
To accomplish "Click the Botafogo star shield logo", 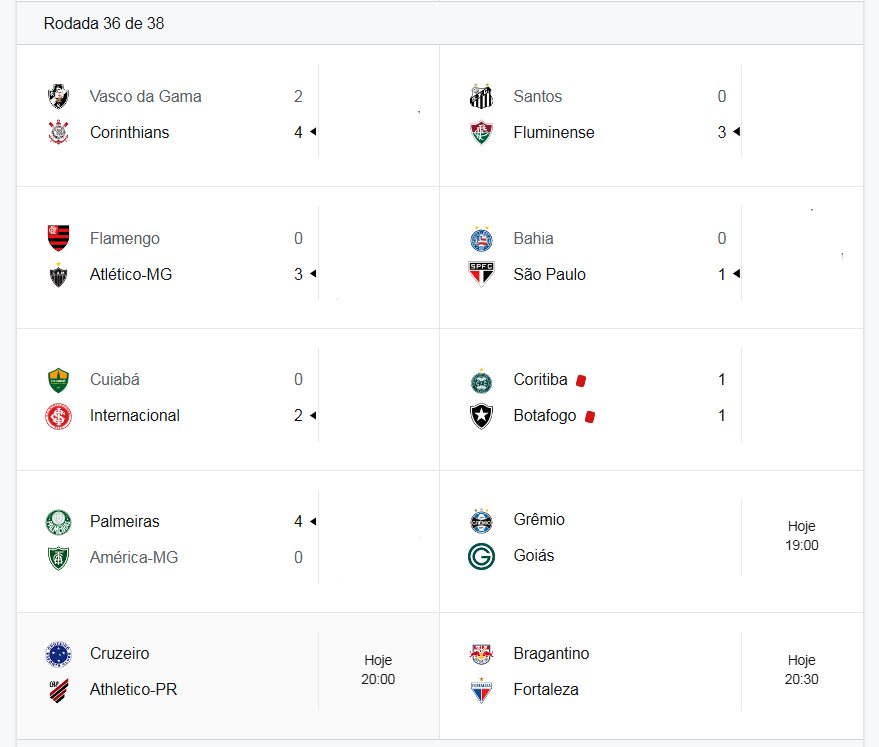I will 482,416.
